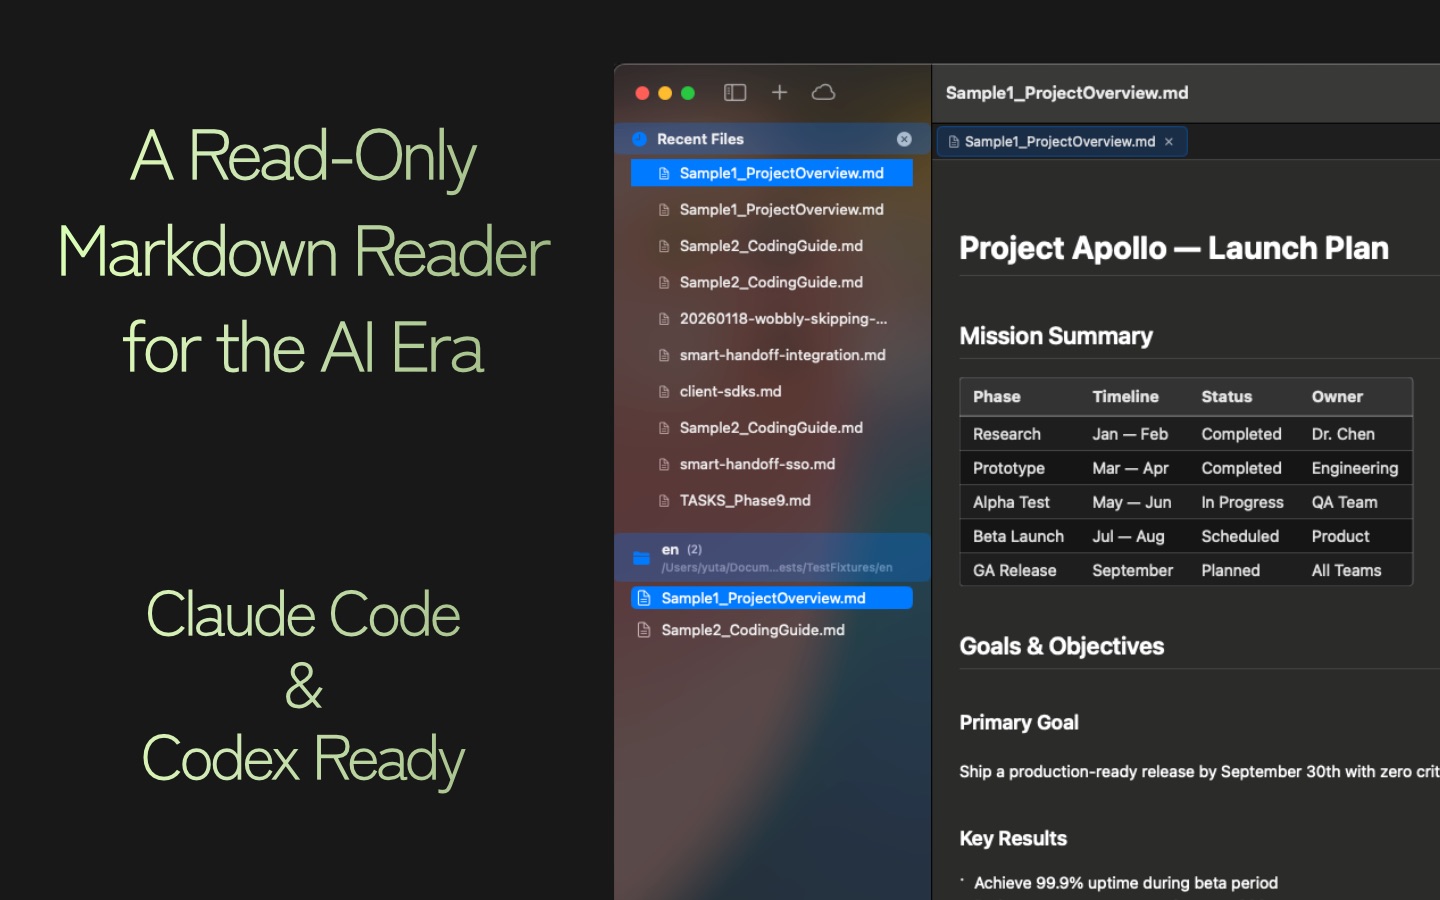The width and height of the screenshot is (1440, 900).
Task: Open Sample1_ProjectOverview.md under the en folder
Action: pyautogui.click(x=772, y=598)
